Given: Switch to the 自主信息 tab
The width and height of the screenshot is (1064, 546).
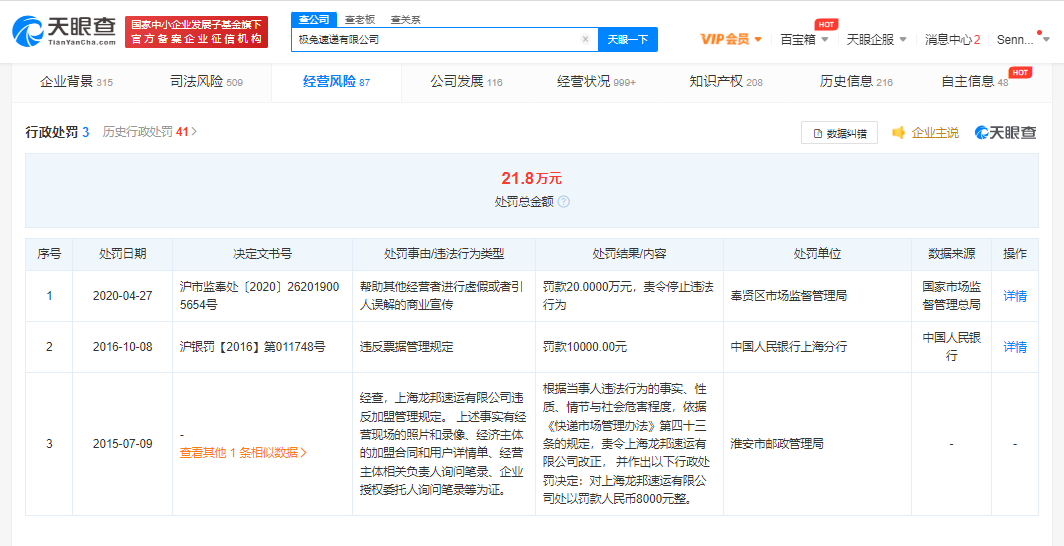Looking at the screenshot, I should 974,83.
